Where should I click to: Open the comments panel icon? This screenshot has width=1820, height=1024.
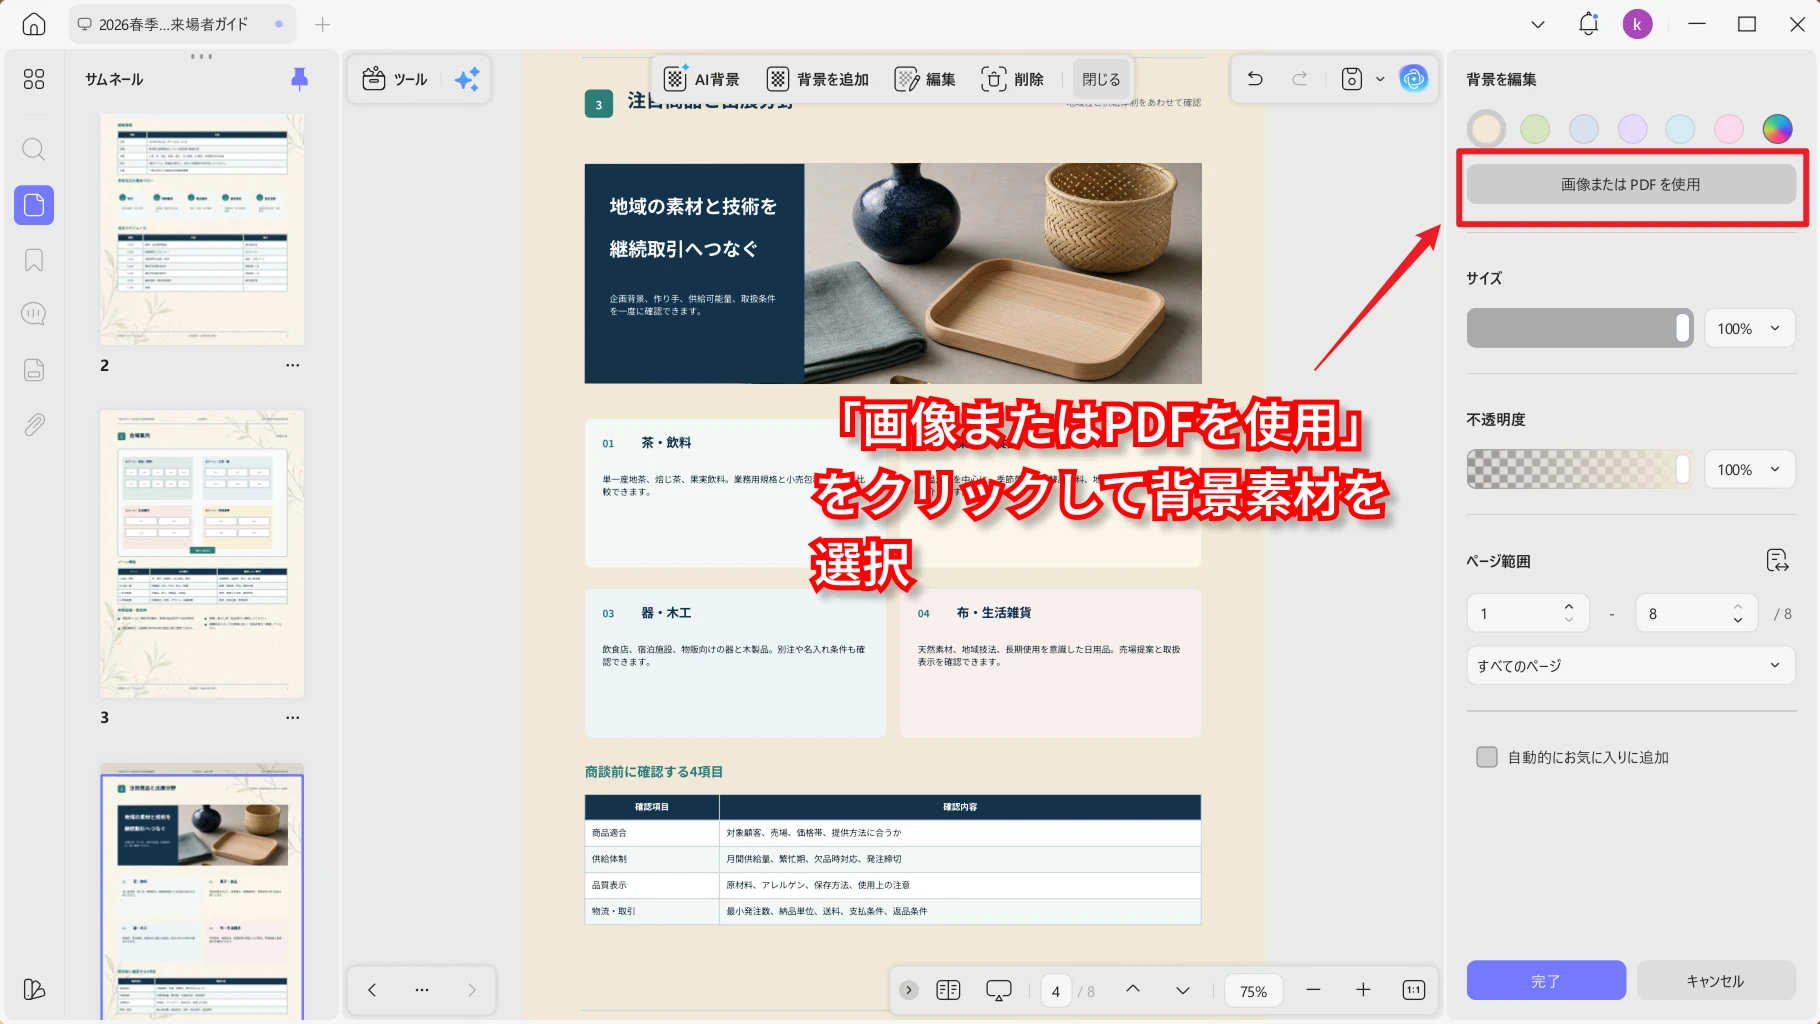[34, 314]
